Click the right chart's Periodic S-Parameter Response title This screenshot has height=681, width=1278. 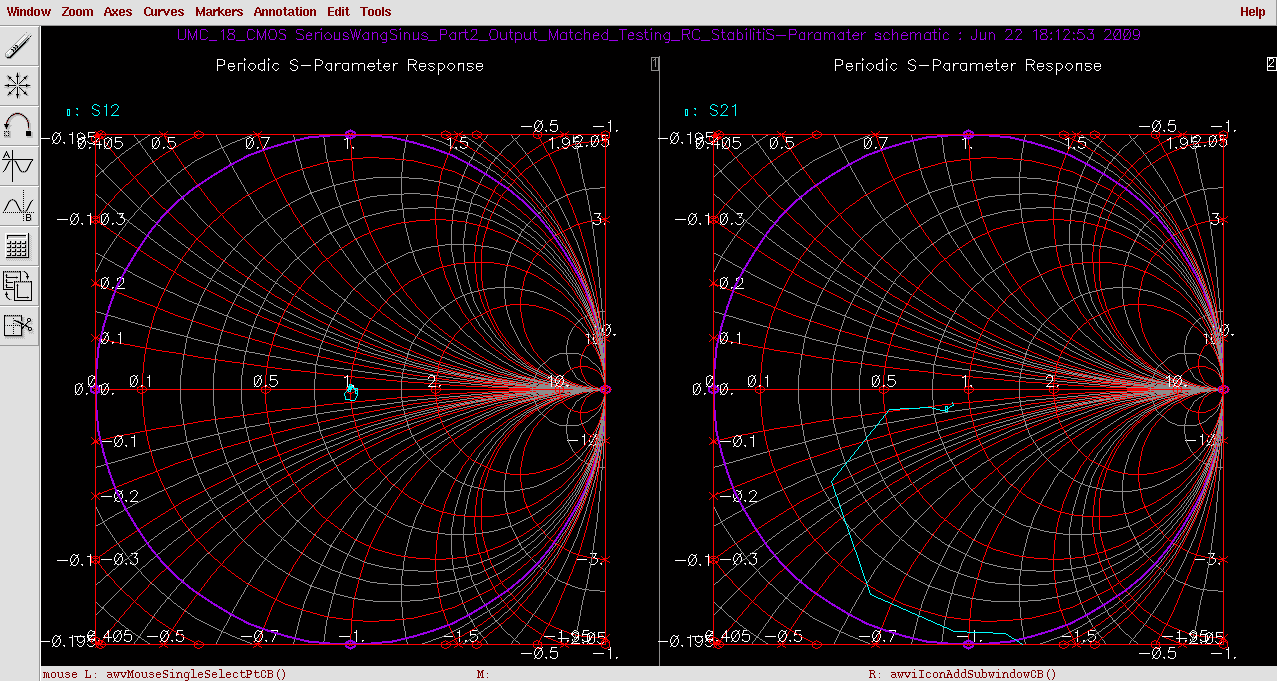[968, 66]
